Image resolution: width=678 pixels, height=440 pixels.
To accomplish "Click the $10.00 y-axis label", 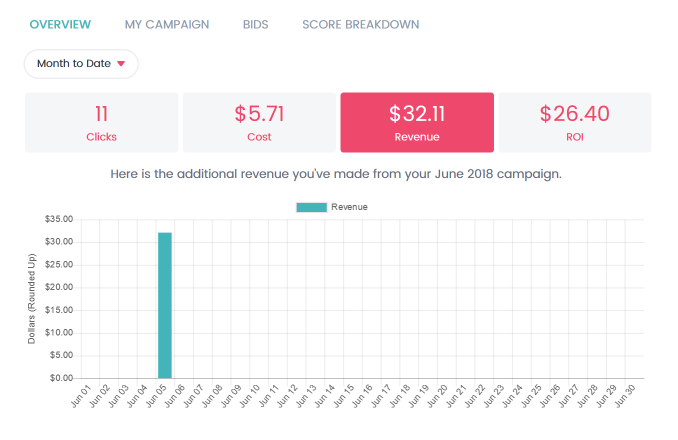I will click(x=59, y=332).
